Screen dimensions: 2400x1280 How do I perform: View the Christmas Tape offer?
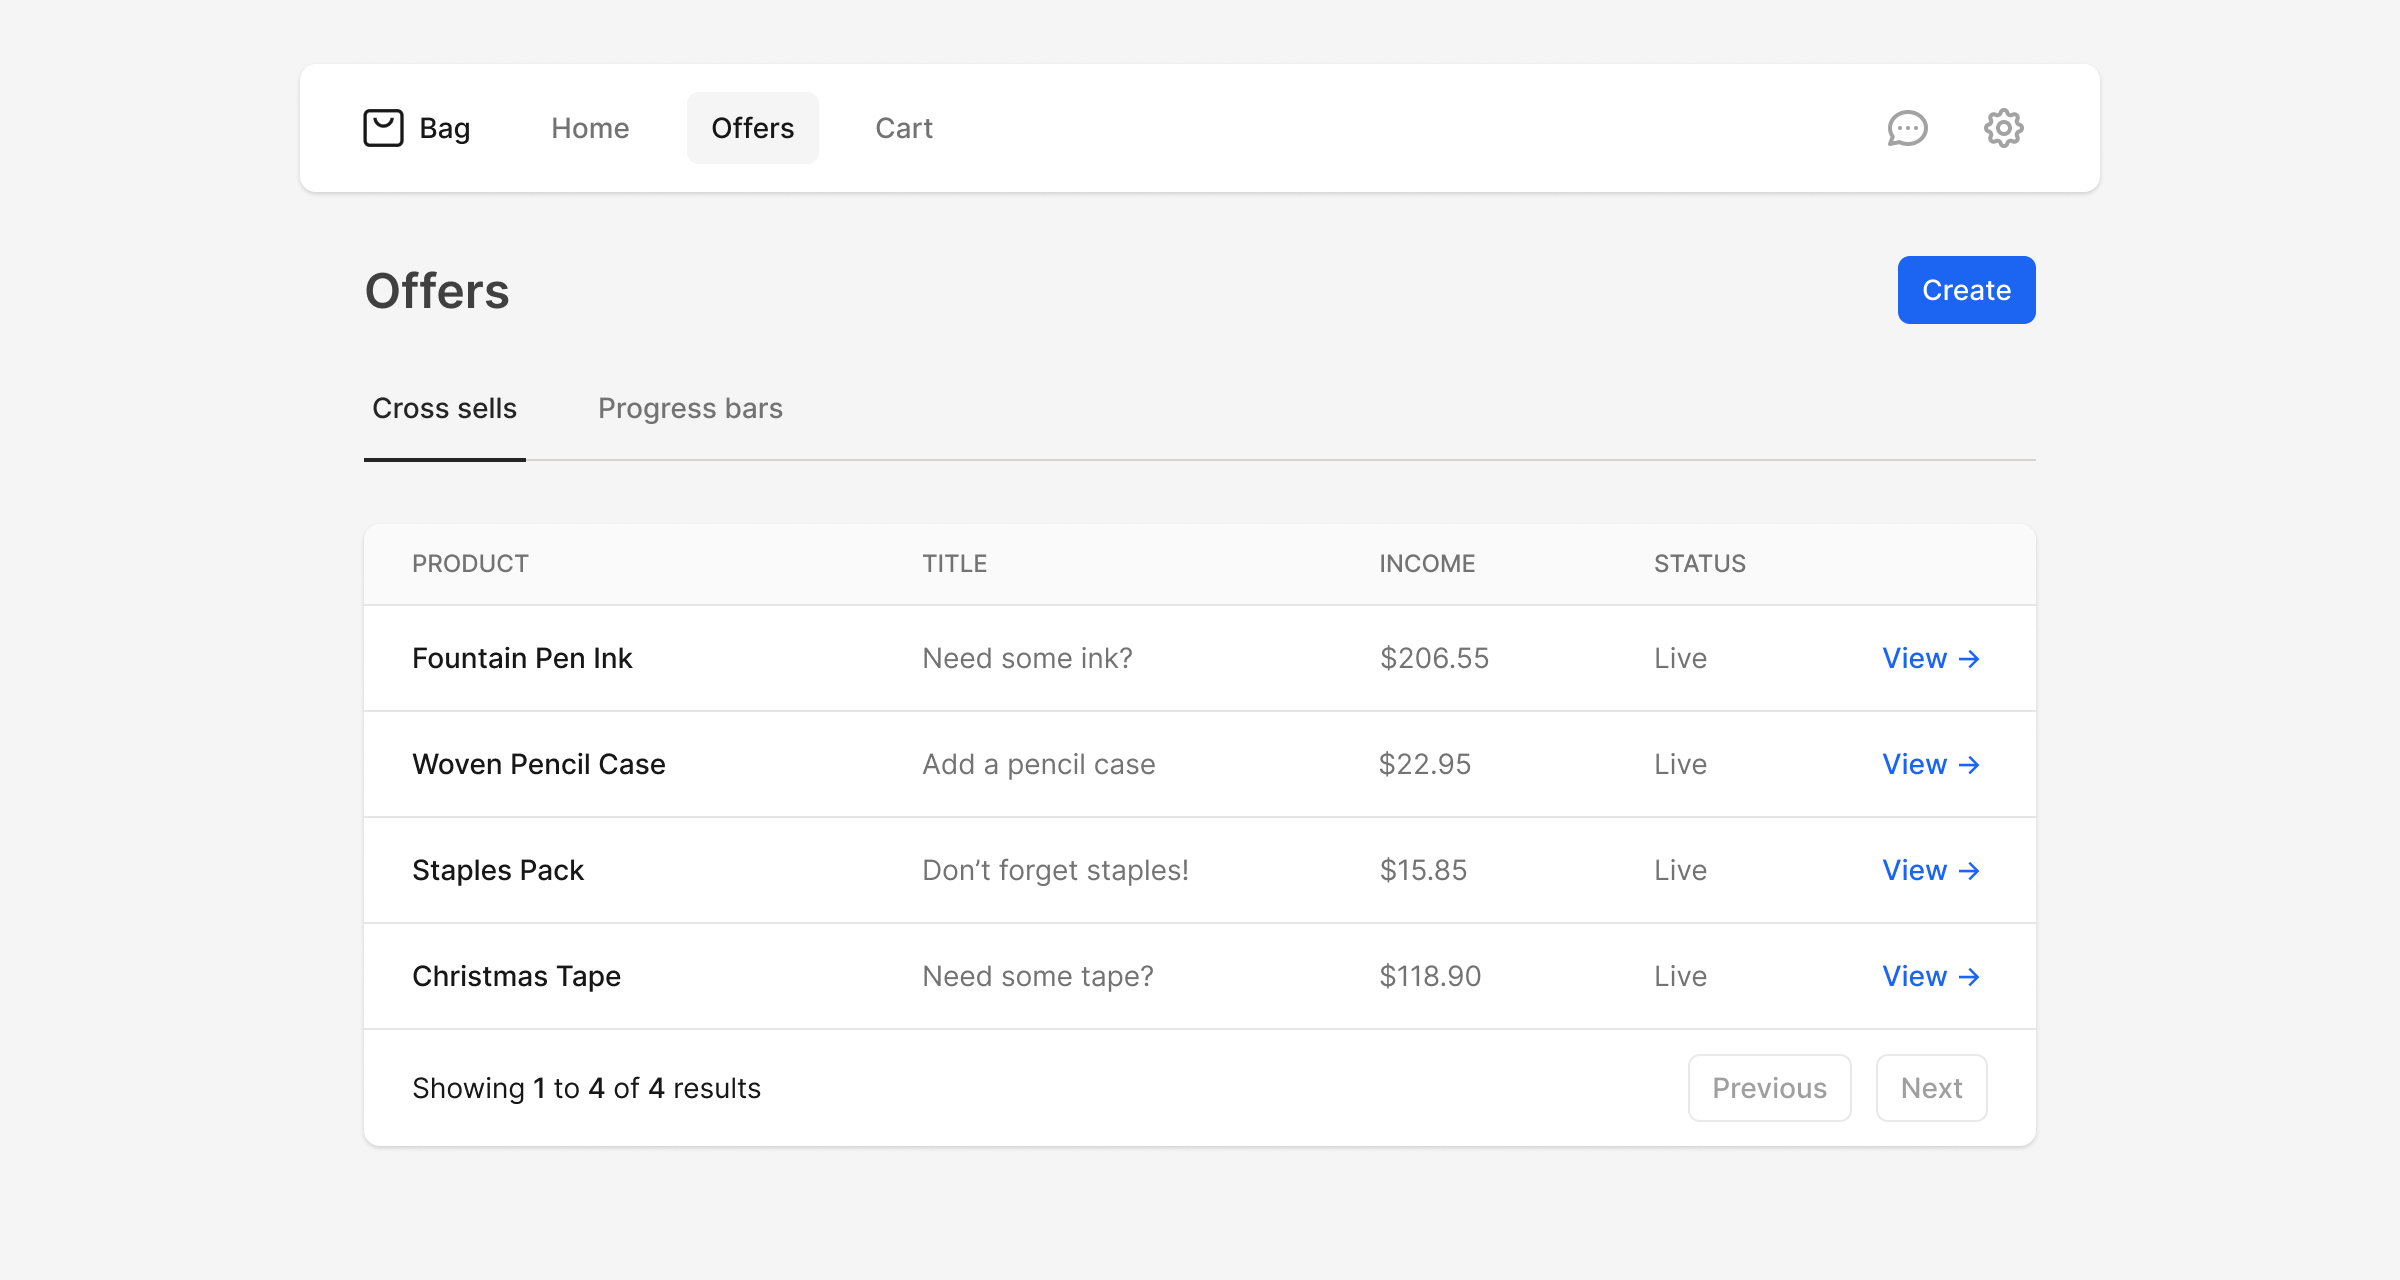(1915, 976)
